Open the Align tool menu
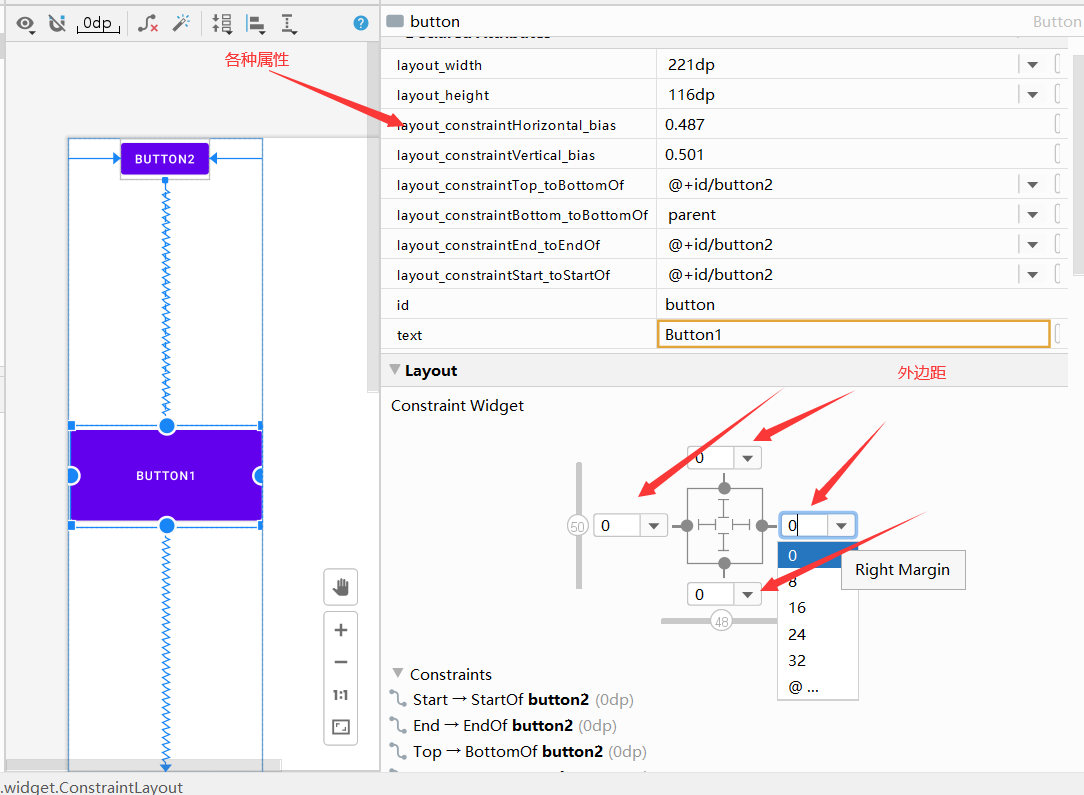The image size is (1084, 795). tap(256, 24)
